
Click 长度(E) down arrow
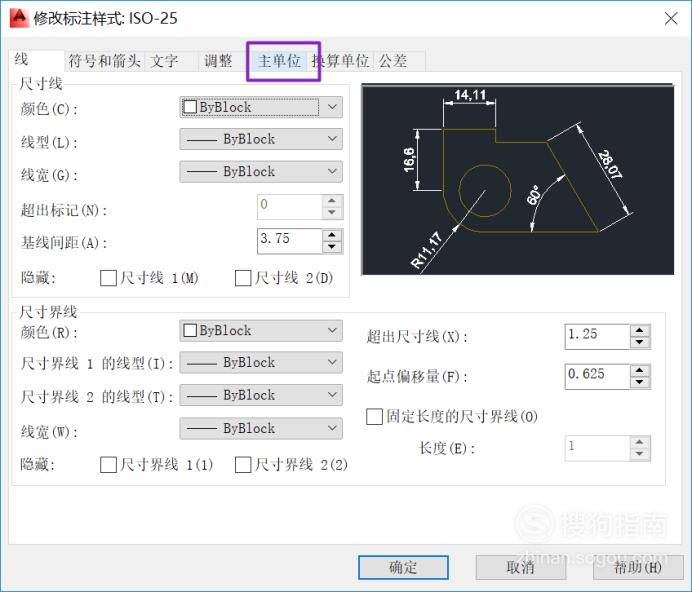[x=640, y=454]
